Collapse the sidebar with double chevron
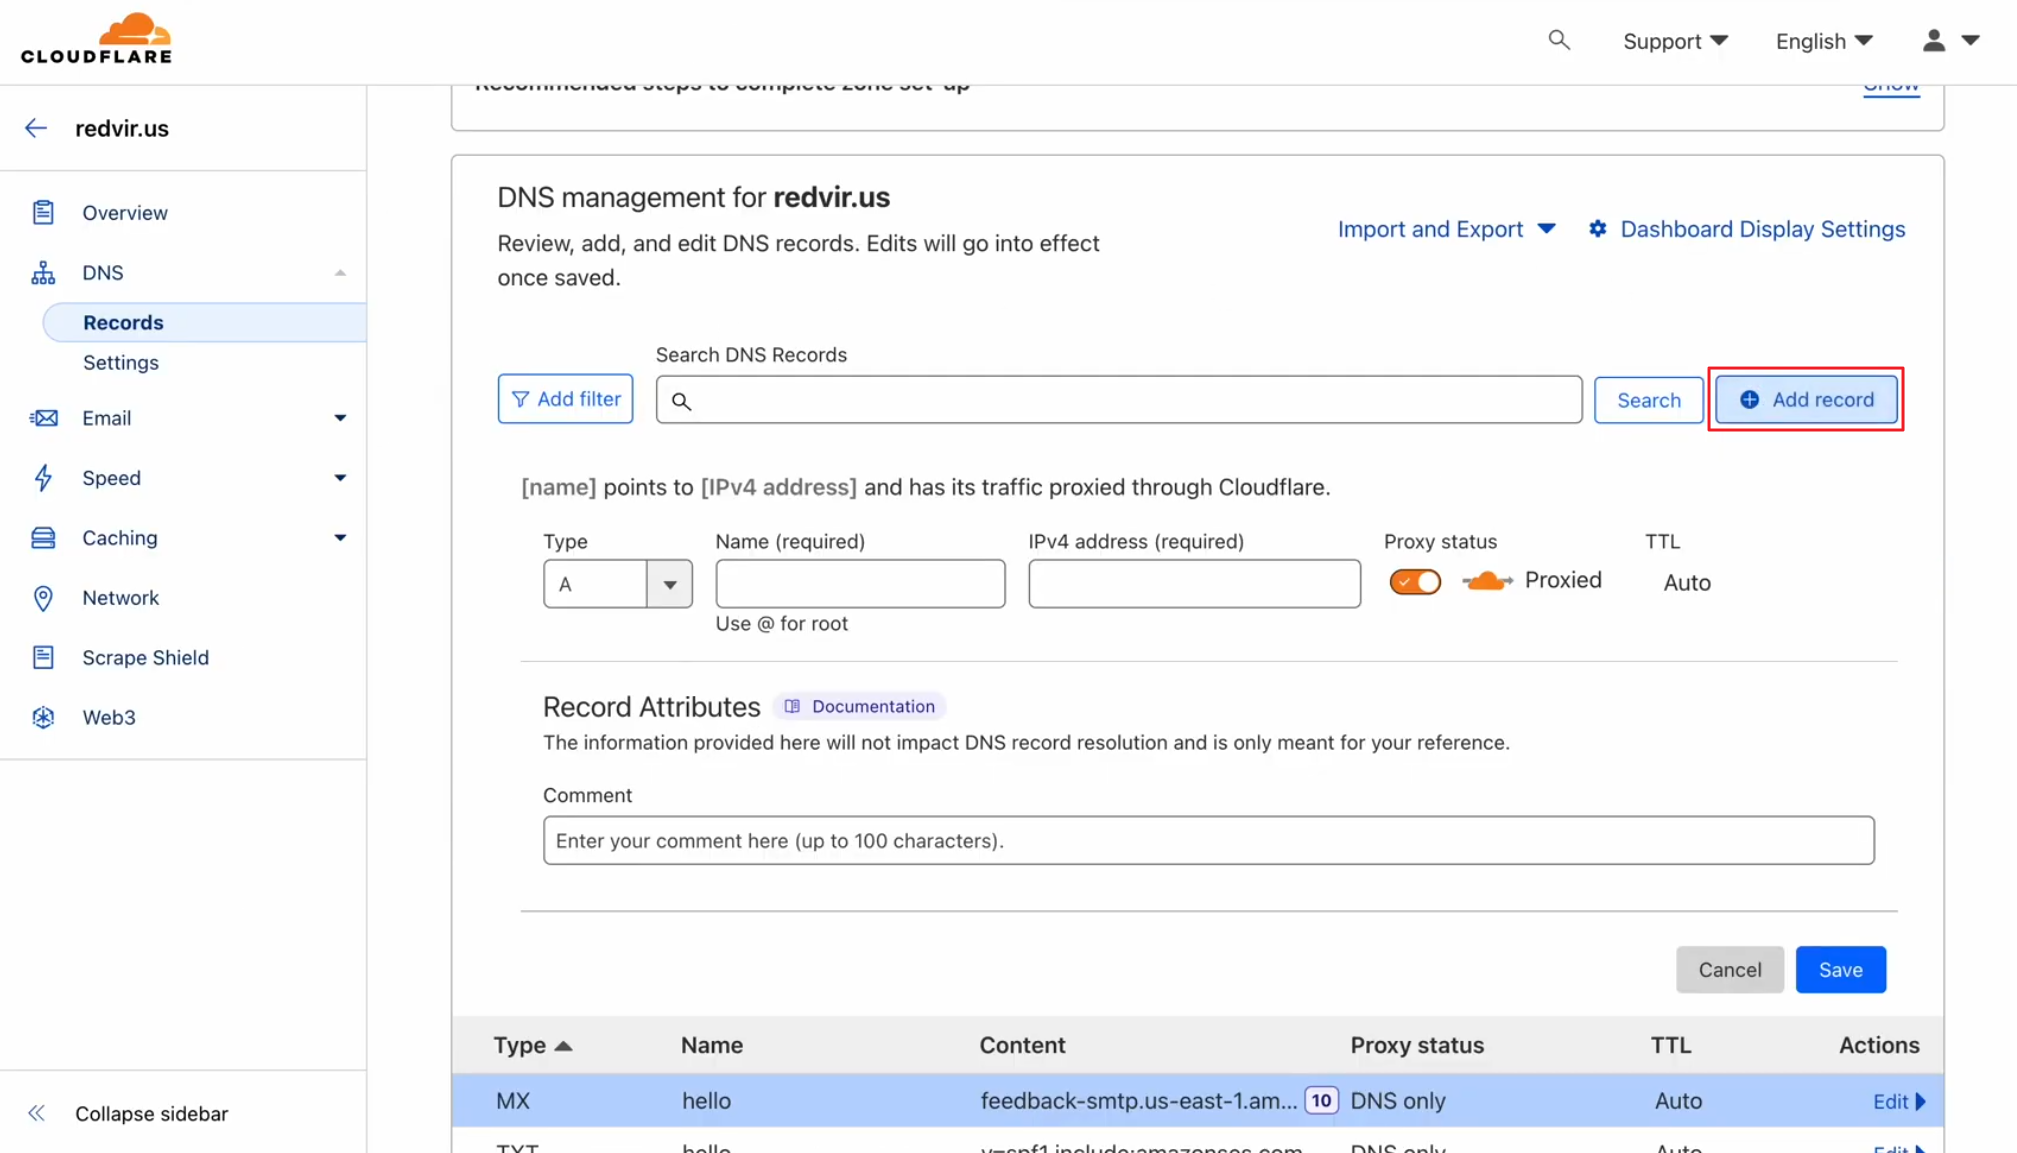2017x1153 pixels. [37, 1113]
